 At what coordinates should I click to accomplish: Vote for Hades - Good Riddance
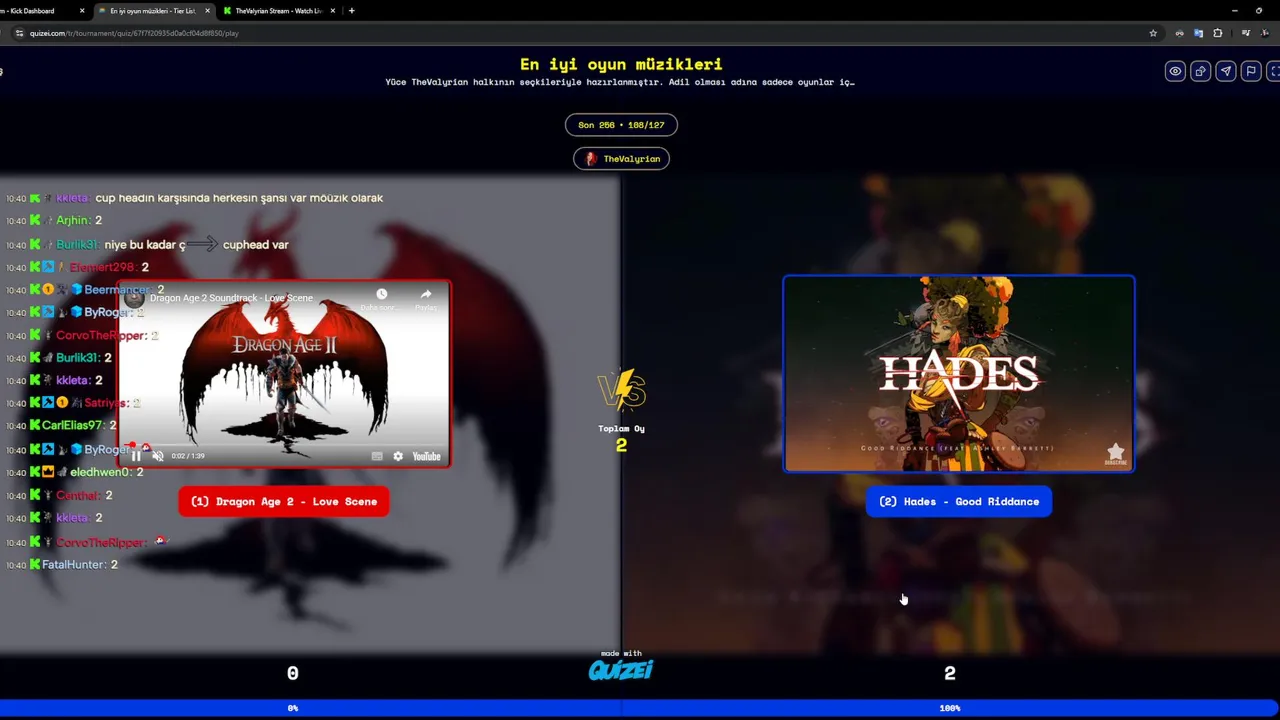point(959,501)
